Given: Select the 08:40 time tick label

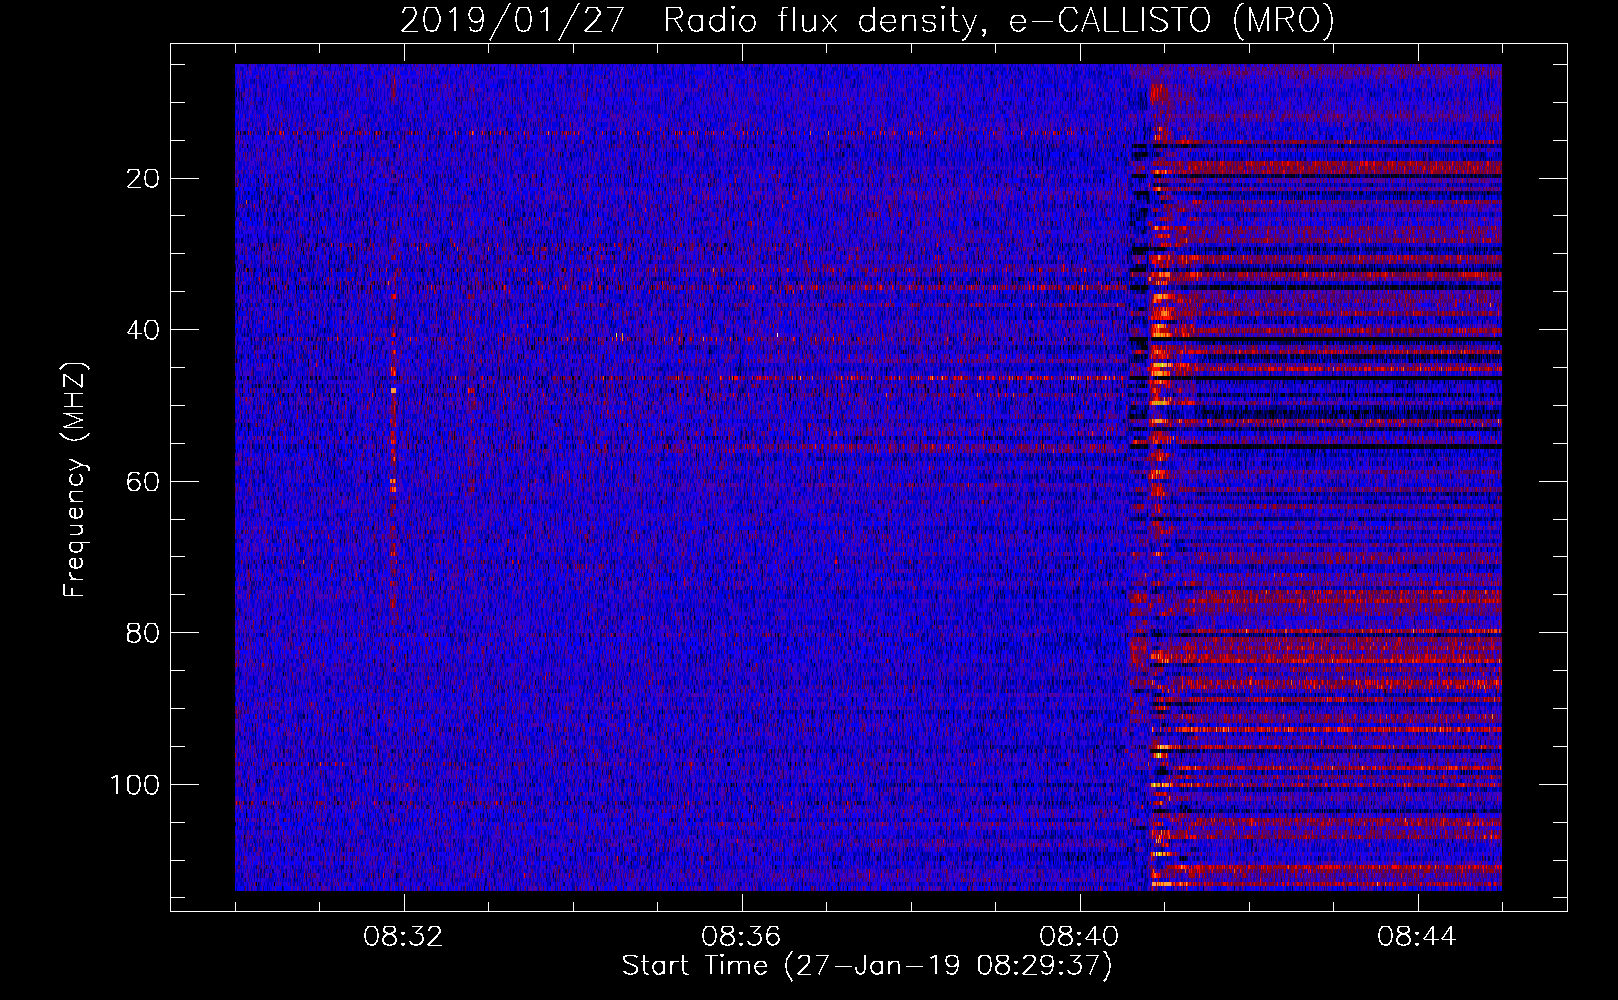Looking at the screenshot, I should [1080, 937].
